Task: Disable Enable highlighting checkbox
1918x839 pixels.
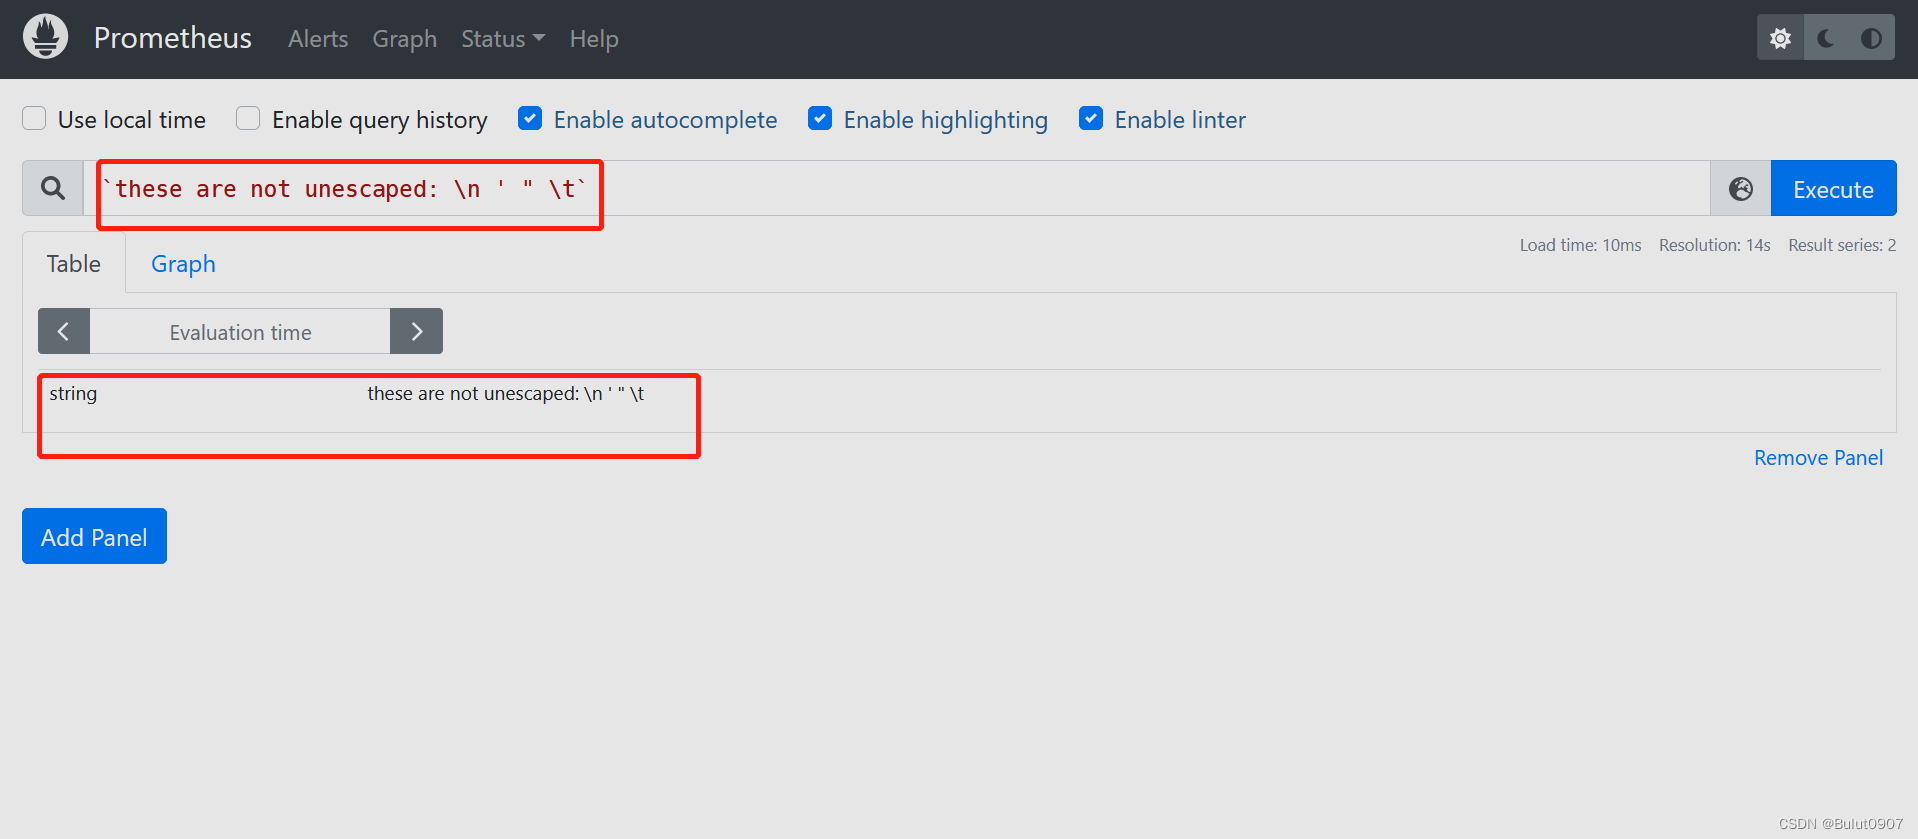Action: (x=820, y=118)
